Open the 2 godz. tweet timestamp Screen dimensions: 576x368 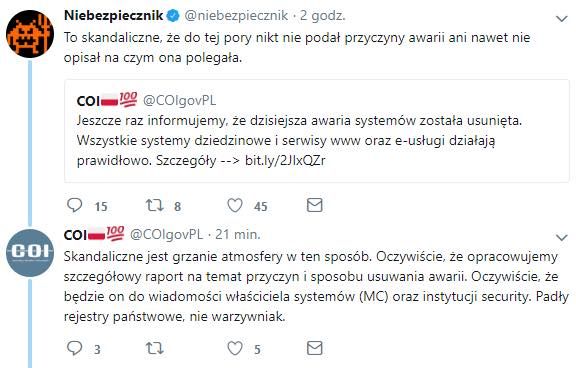pos(323,16)
